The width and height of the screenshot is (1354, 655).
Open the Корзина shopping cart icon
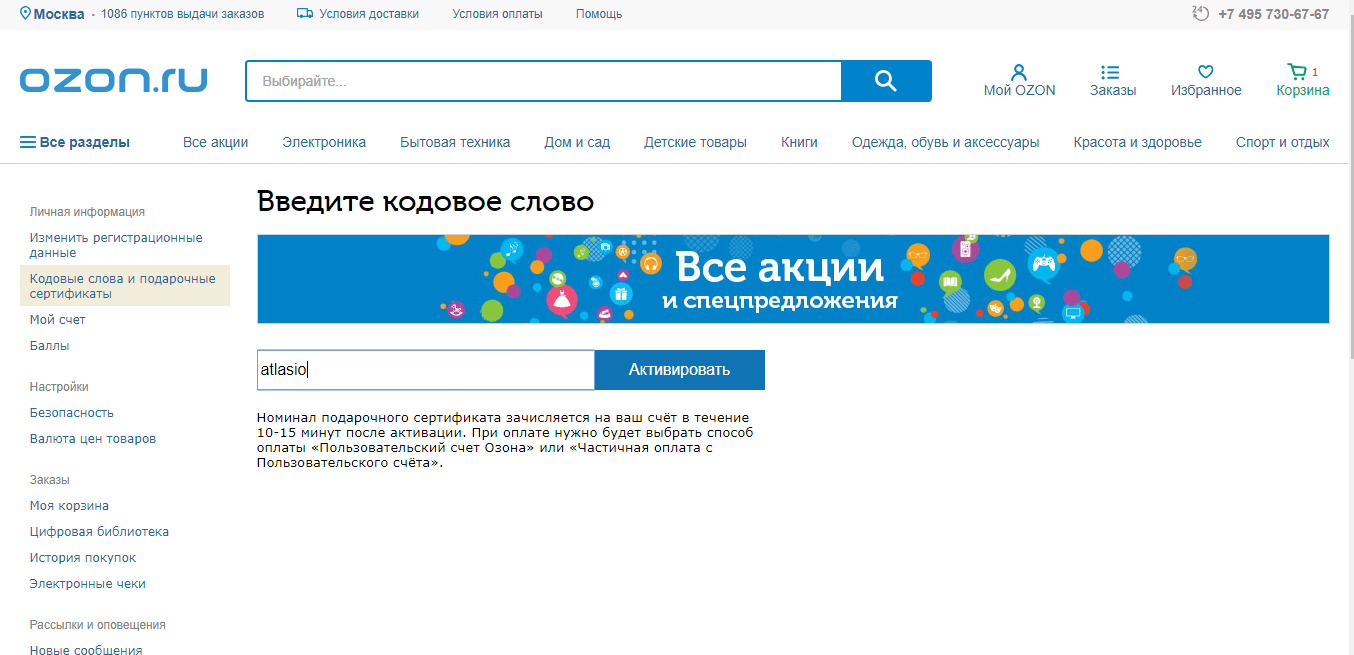click(1297, 72)
